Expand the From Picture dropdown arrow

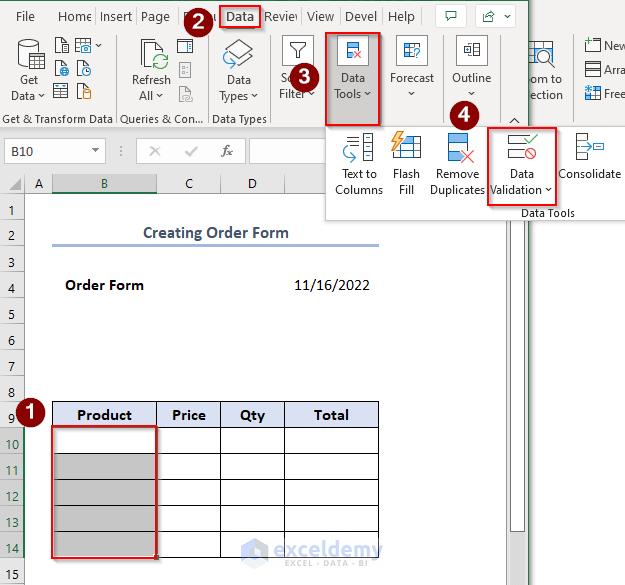point(98,45)
